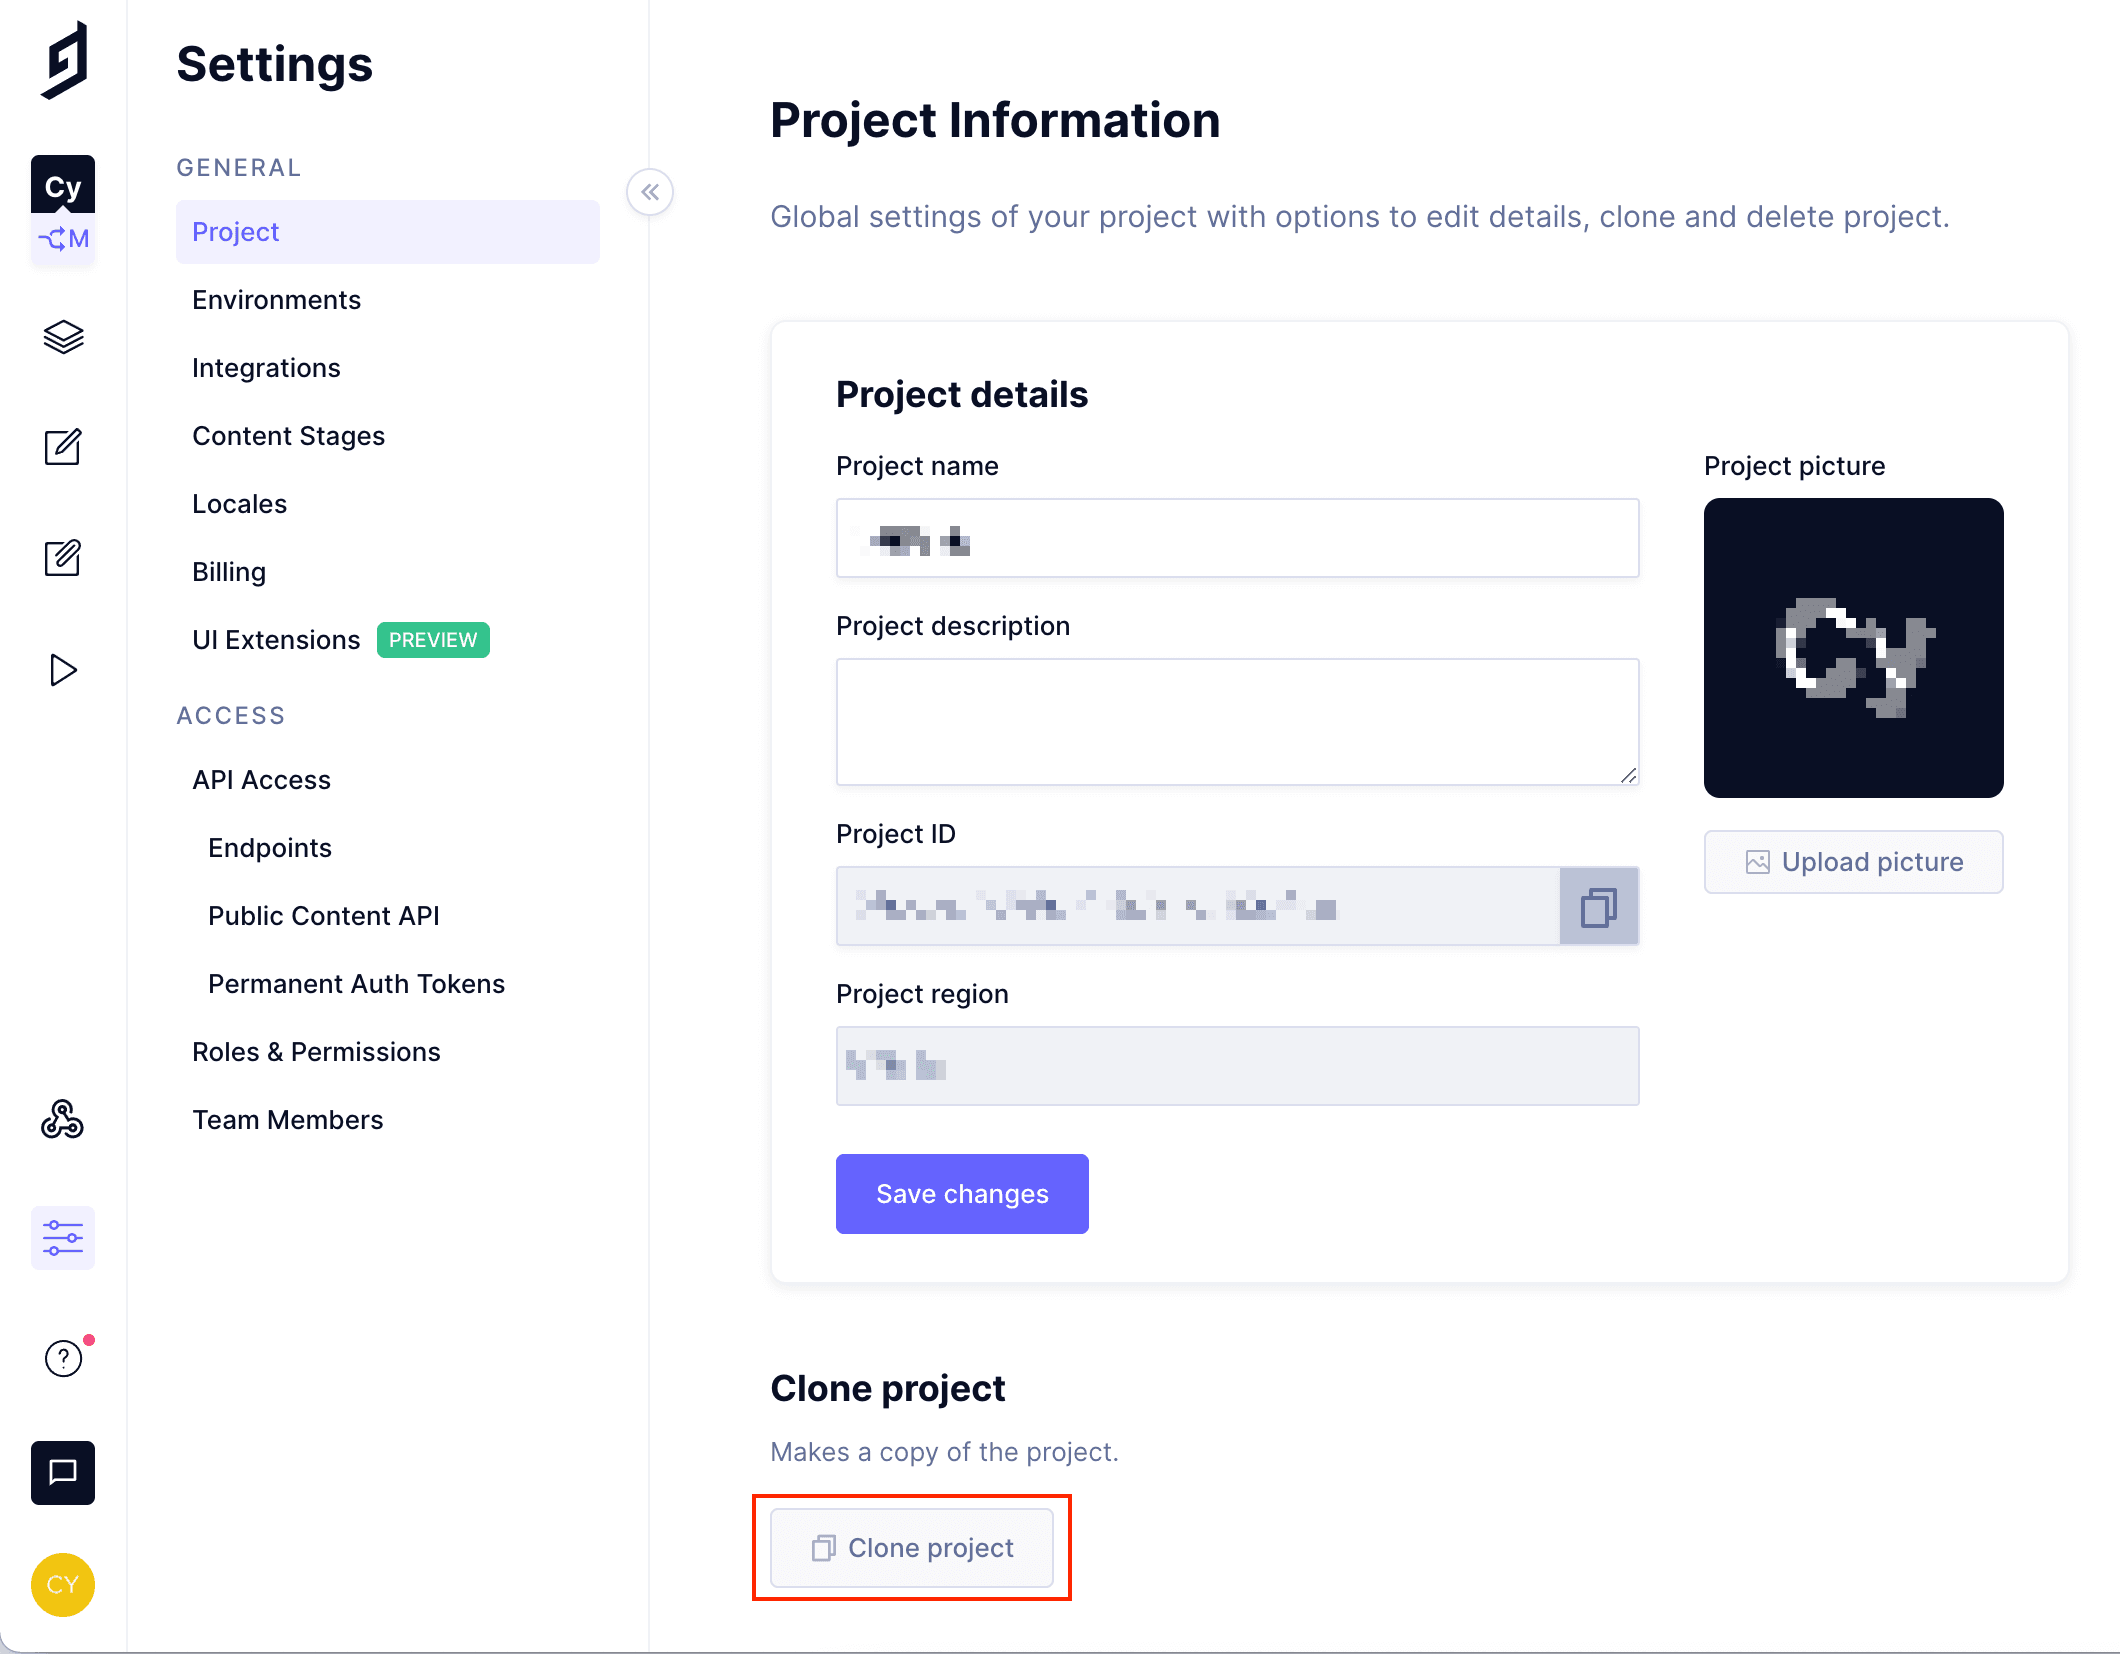Open the Content editor pencil icon
This screenshot has height=1654, width=2120.
pos(63,447)
